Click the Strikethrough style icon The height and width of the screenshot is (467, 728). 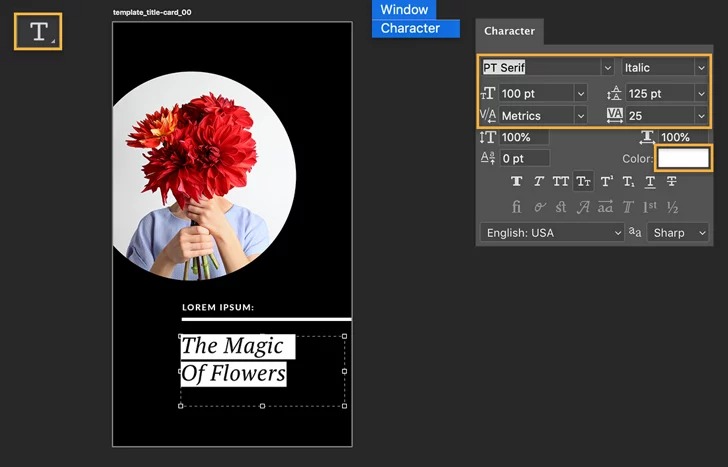click(672, 181)
